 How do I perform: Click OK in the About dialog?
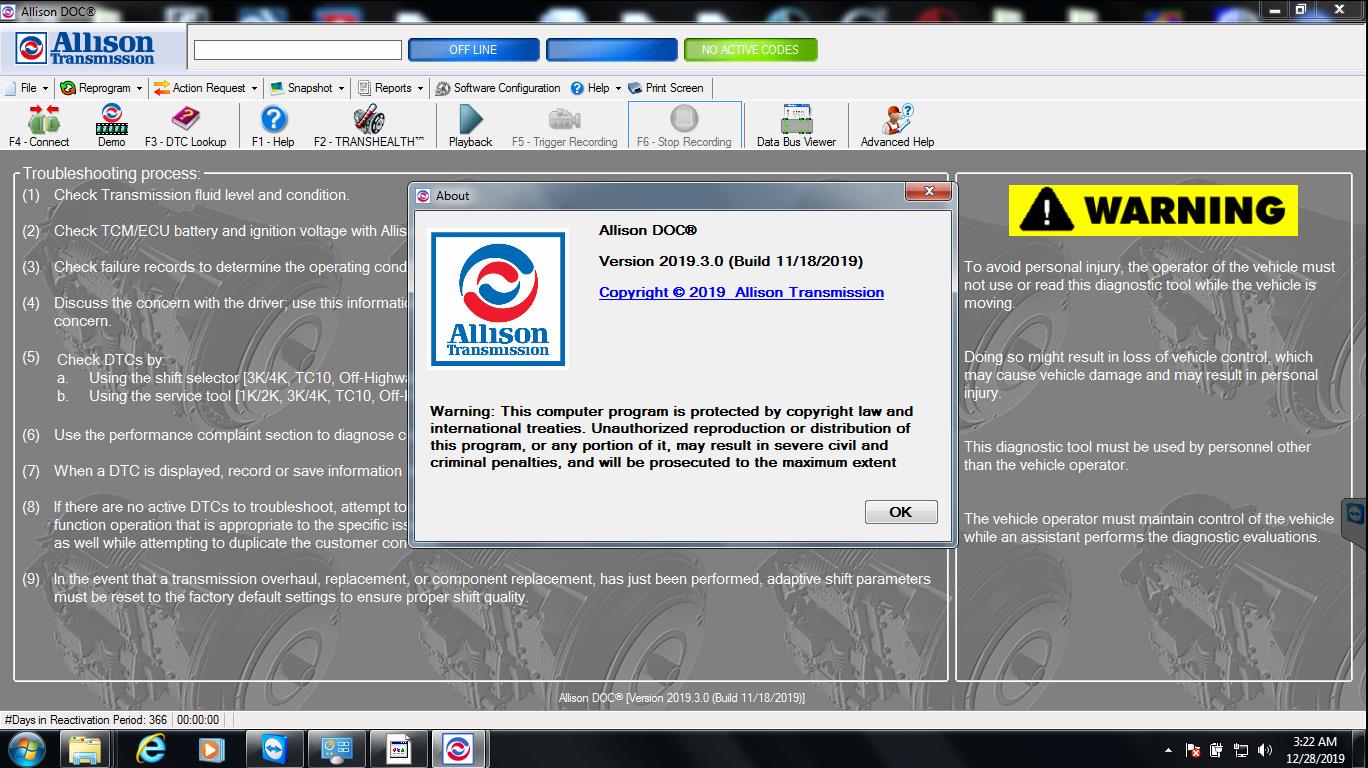(x=901, y=512)
